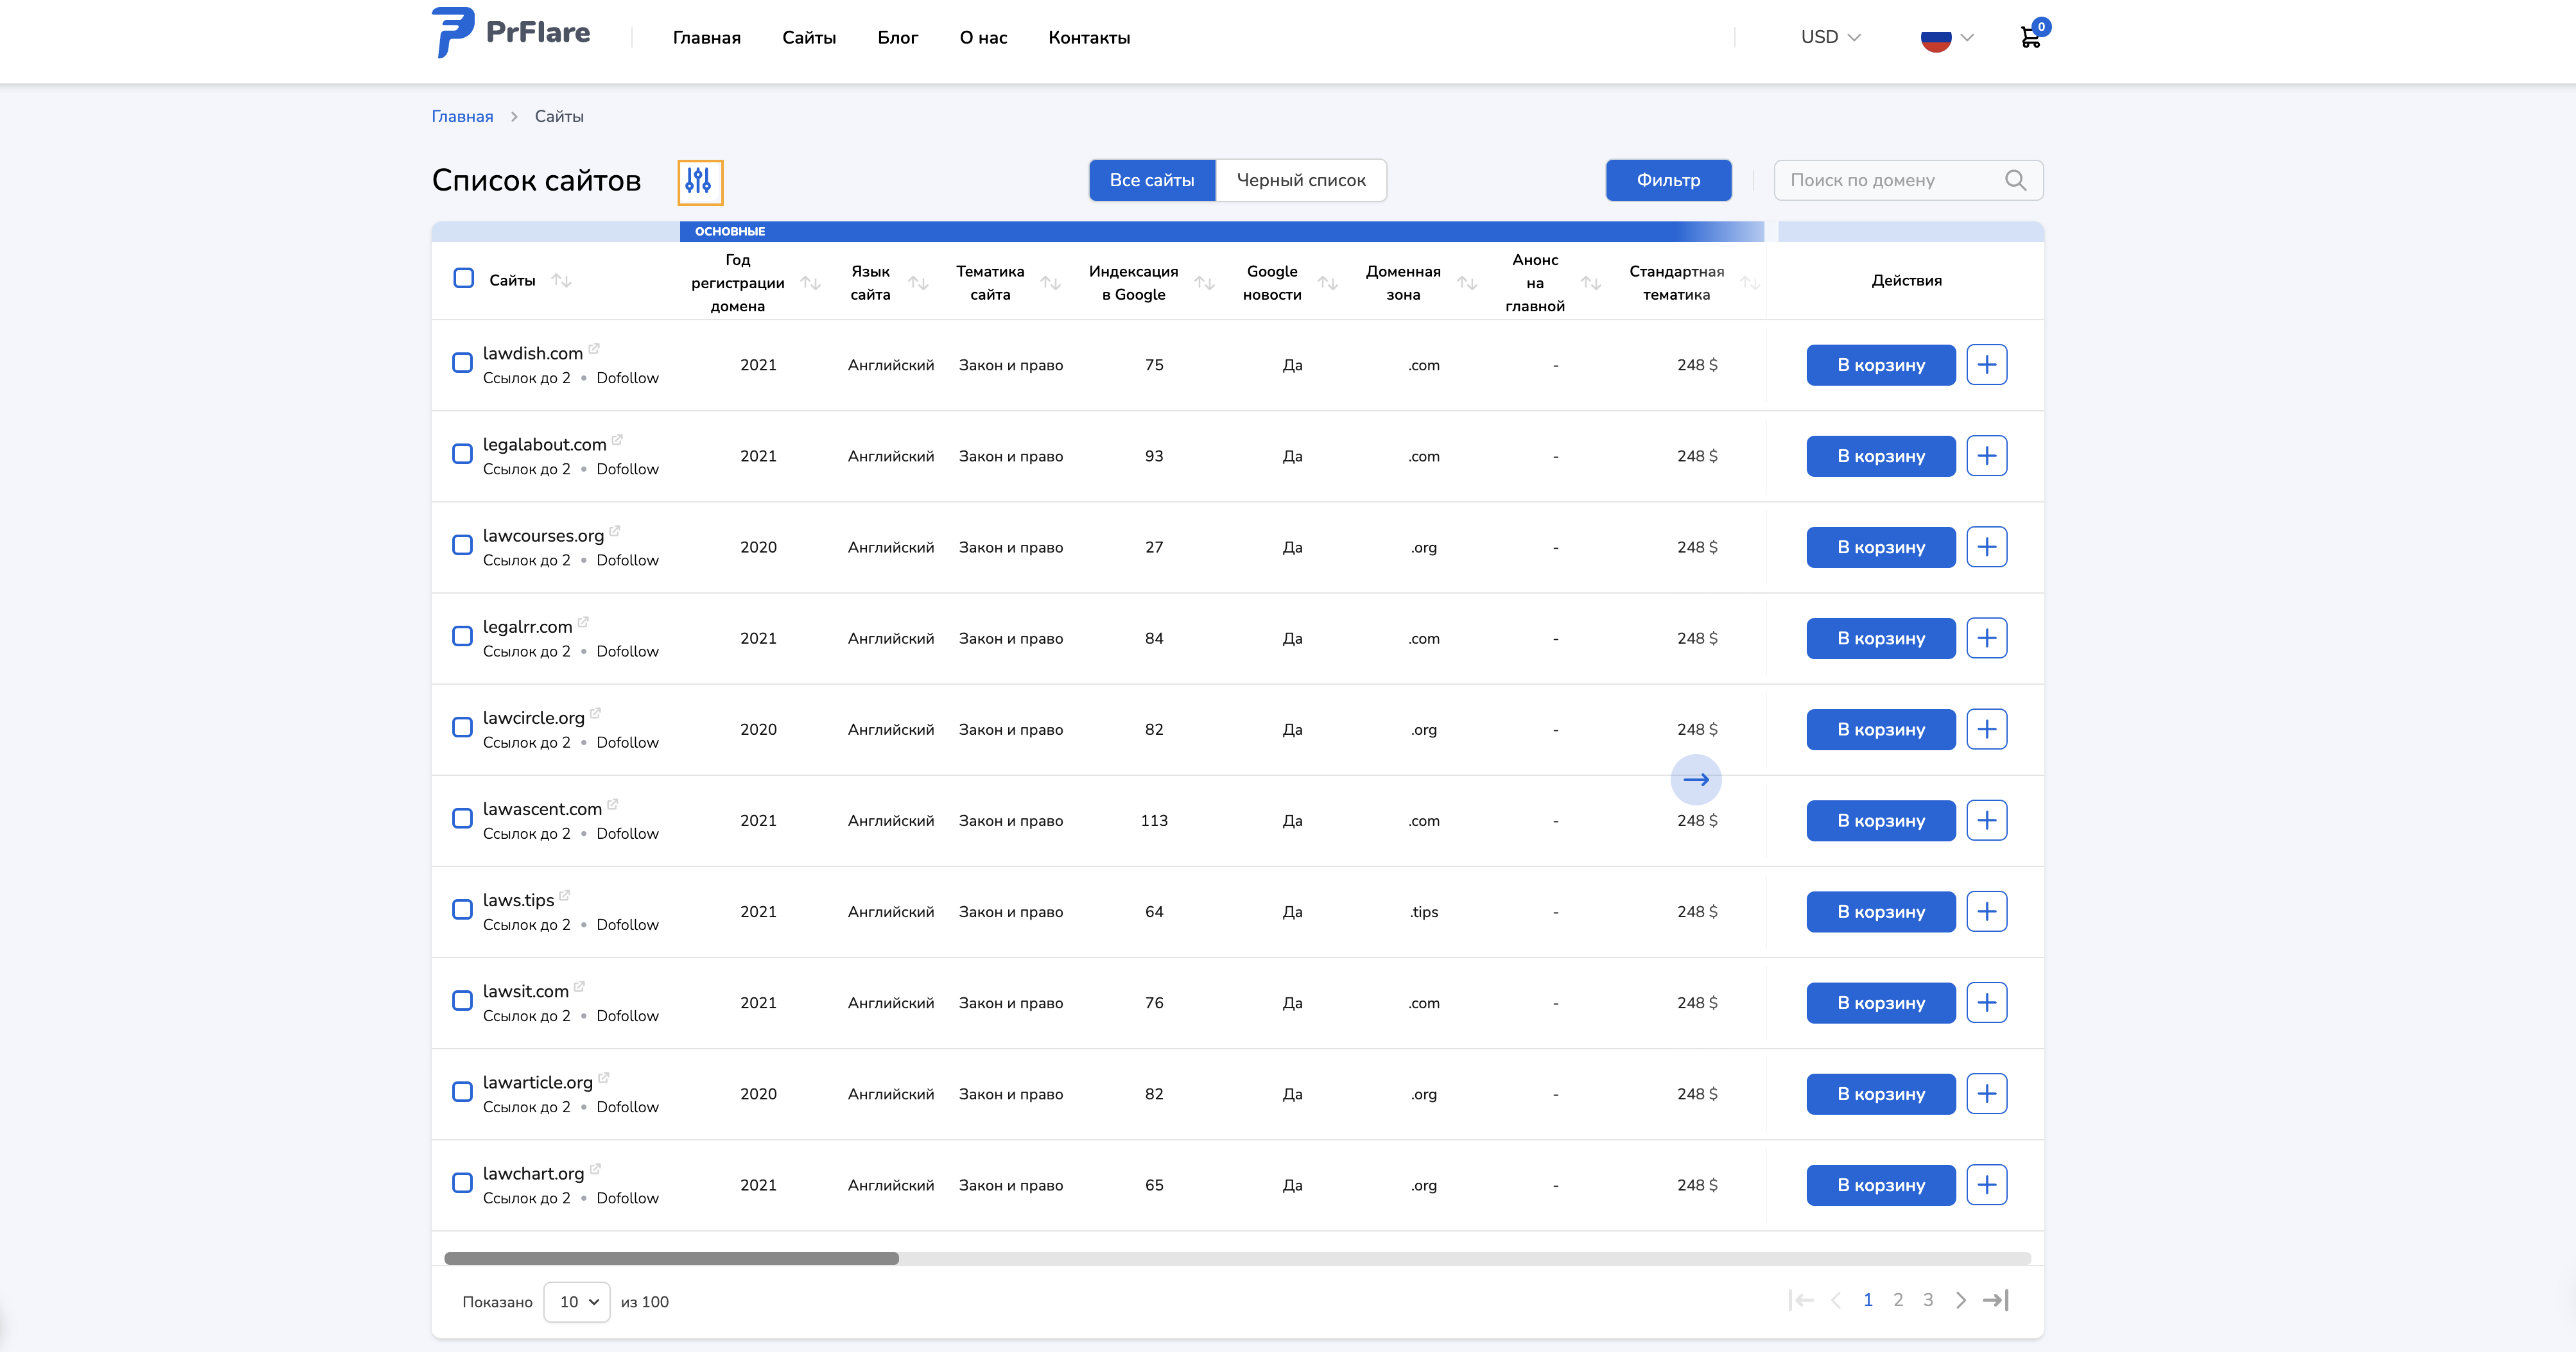2576x1352 pixels.
Task: Open О нас in the top menu
Action: point(983,38)
